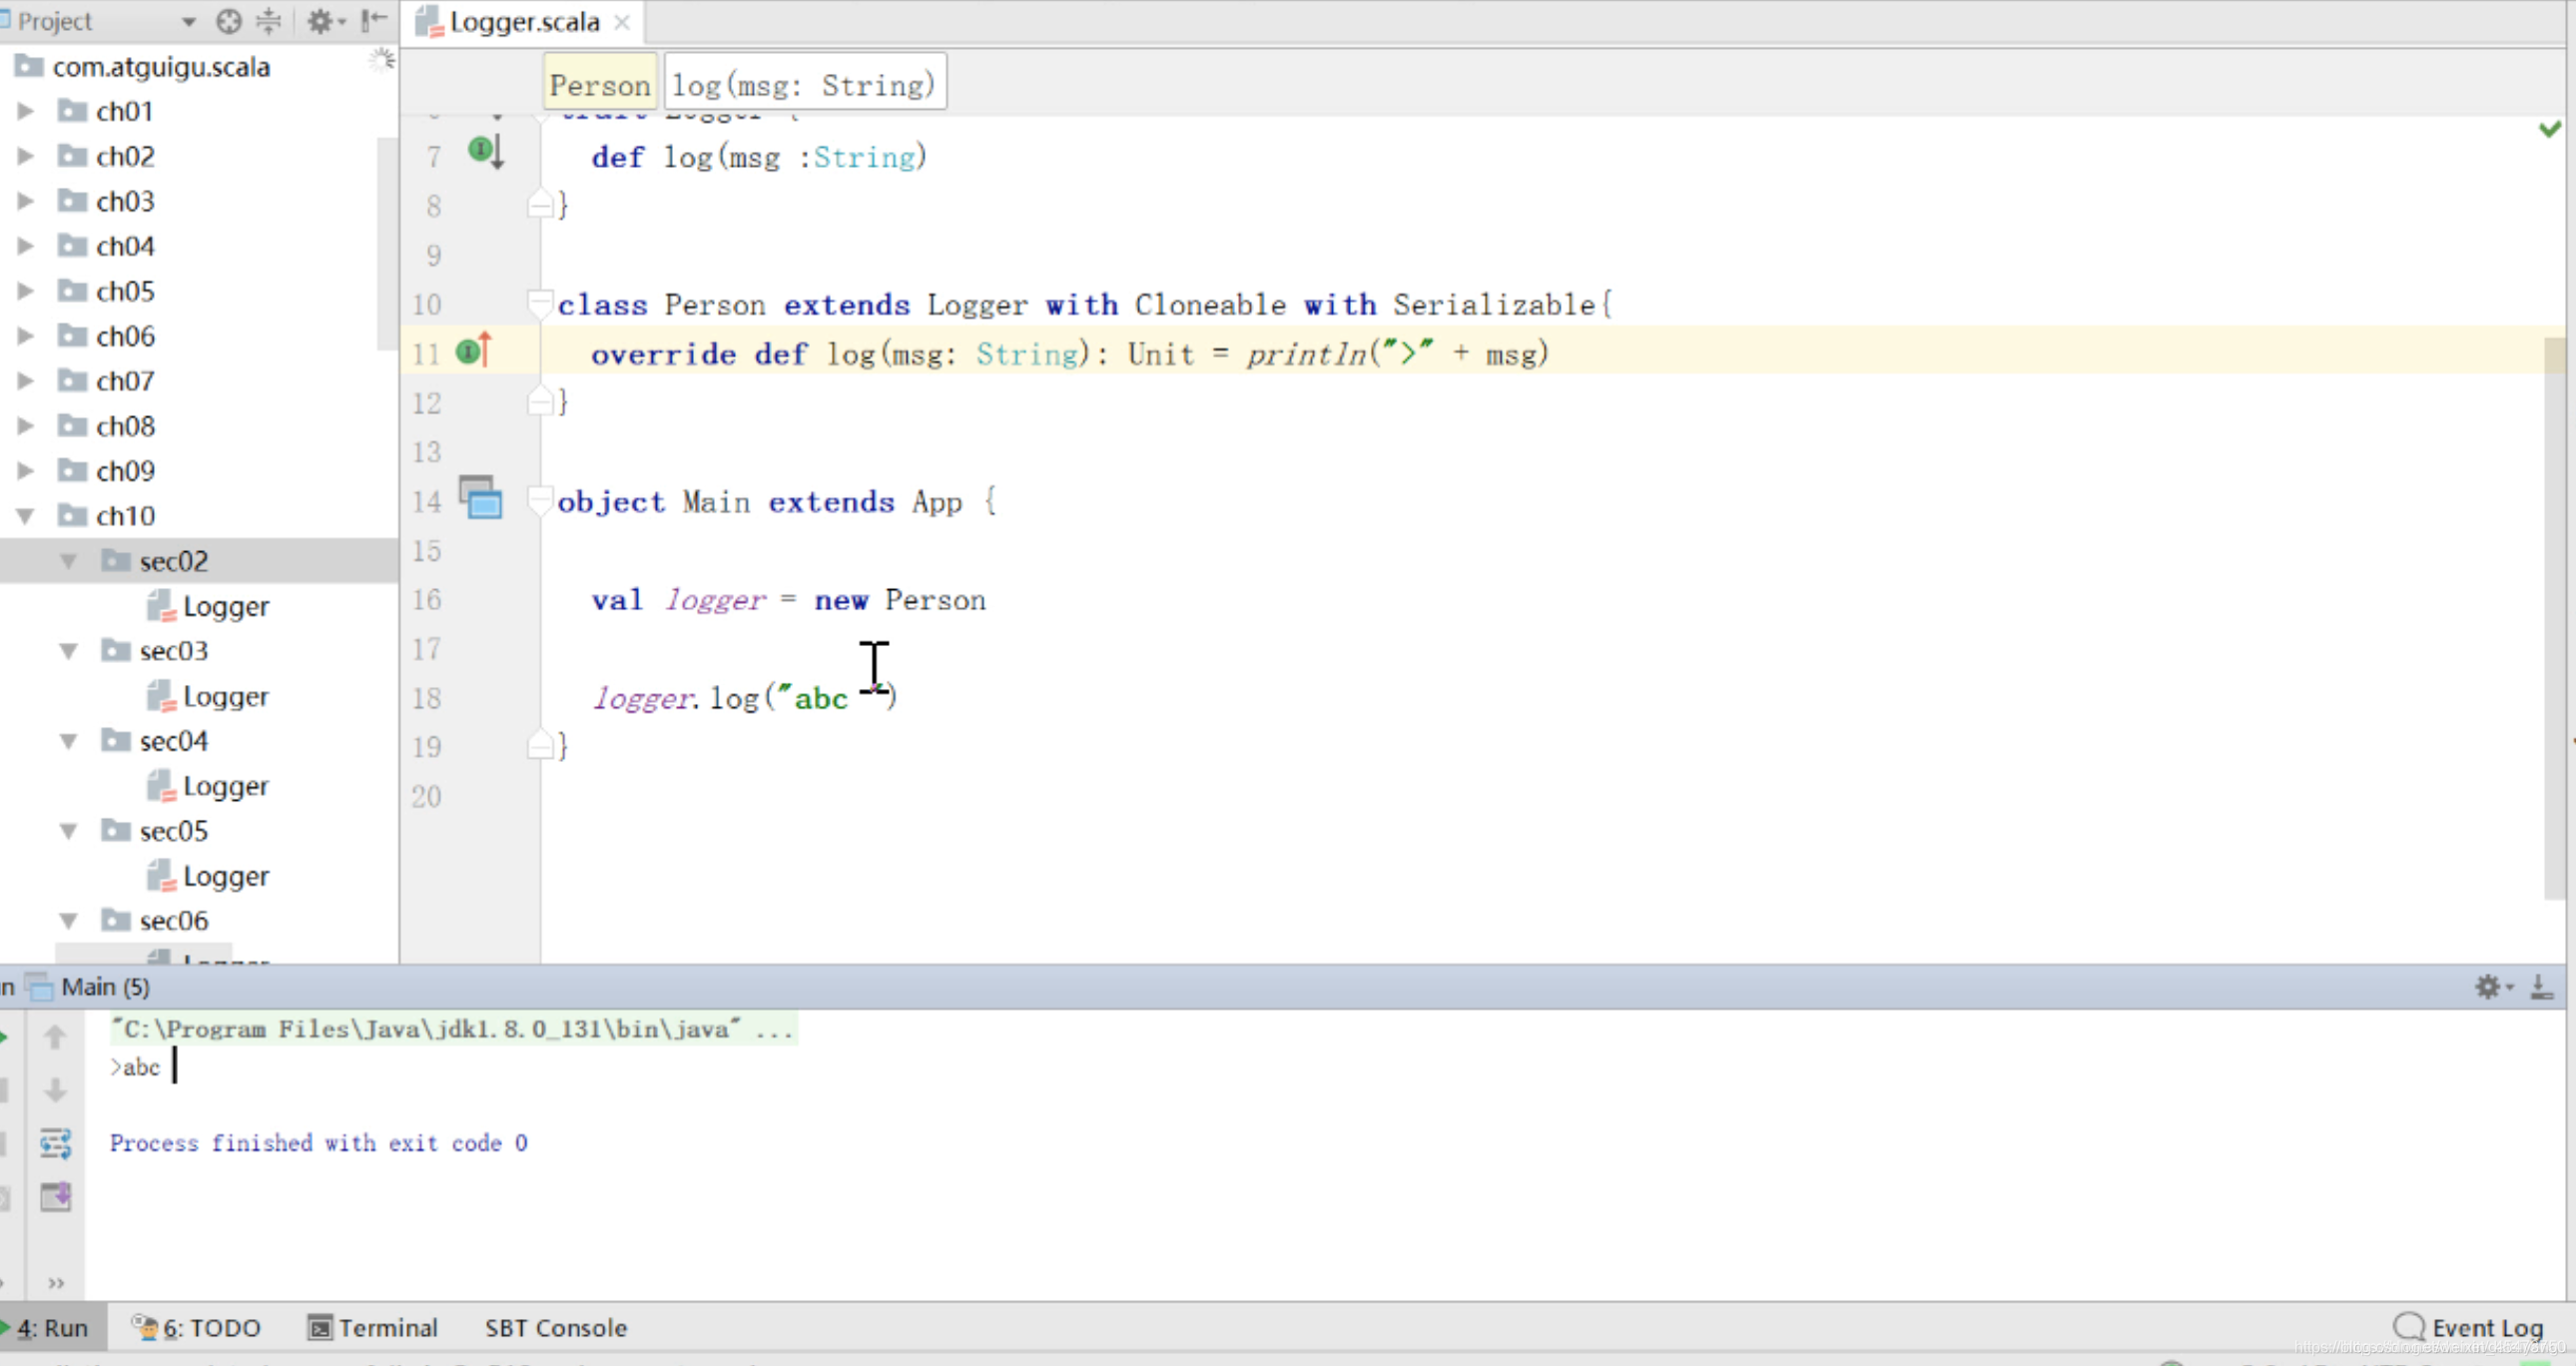
Task: Click 'Process finished with exit code 0'
Action: click(x=319, y=1143)
